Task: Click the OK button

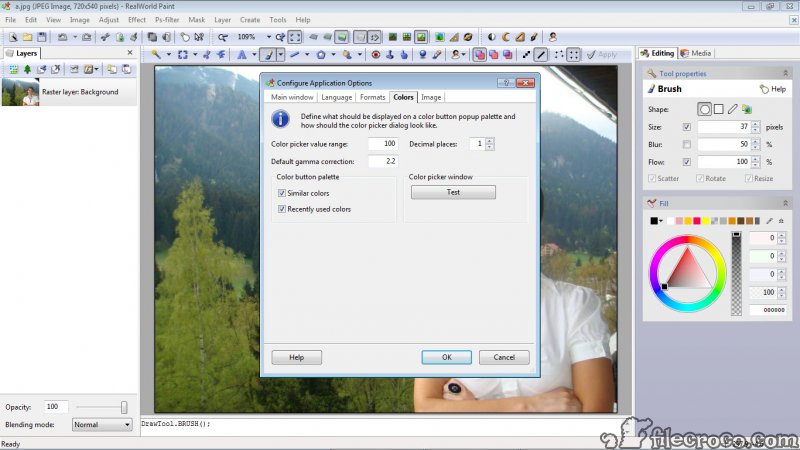Action: tap(446, 357)
